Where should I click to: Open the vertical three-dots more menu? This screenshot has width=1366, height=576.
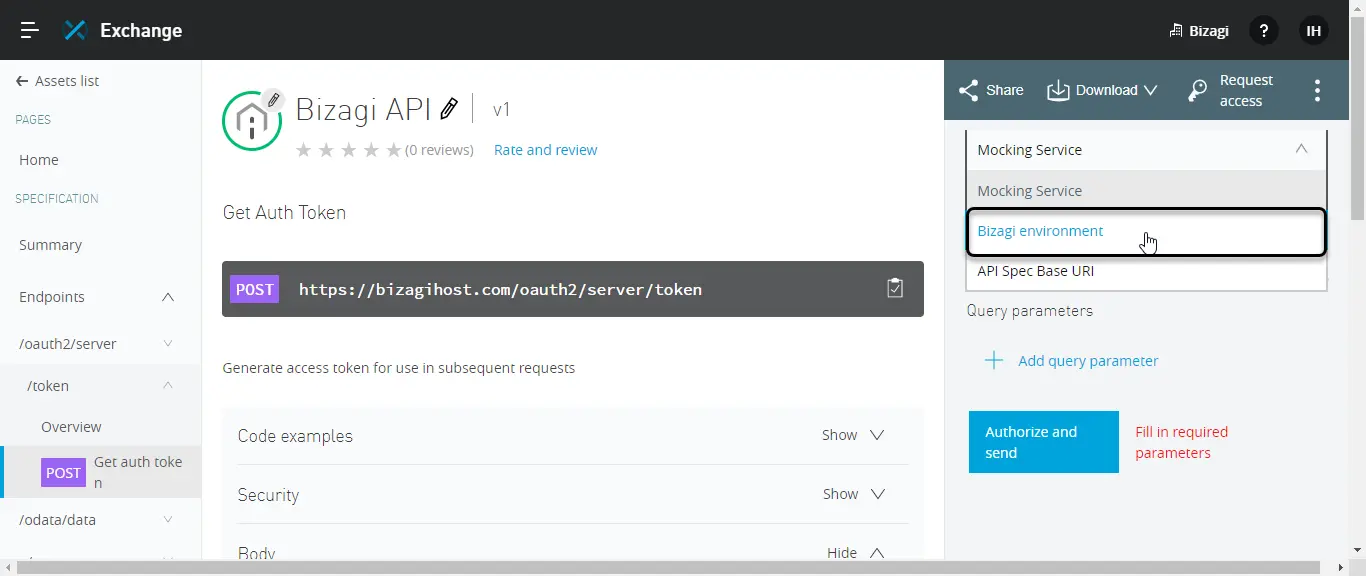click(1317, 90)
